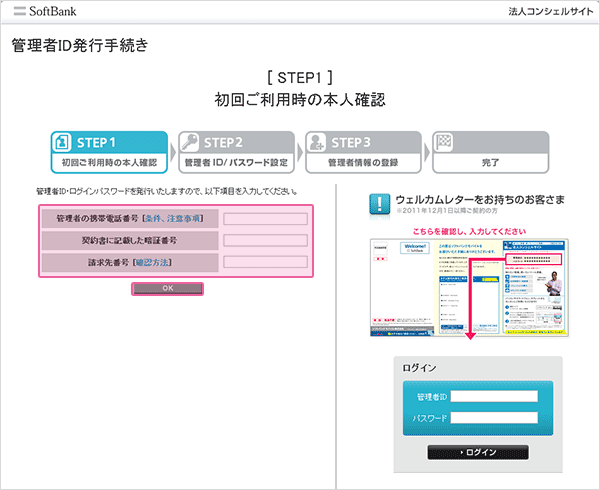Image resolution: width=600 pixels, height=490 pixels.
Task: Focus the 請求先番号 input field
Action: click(x=265, y=262)
